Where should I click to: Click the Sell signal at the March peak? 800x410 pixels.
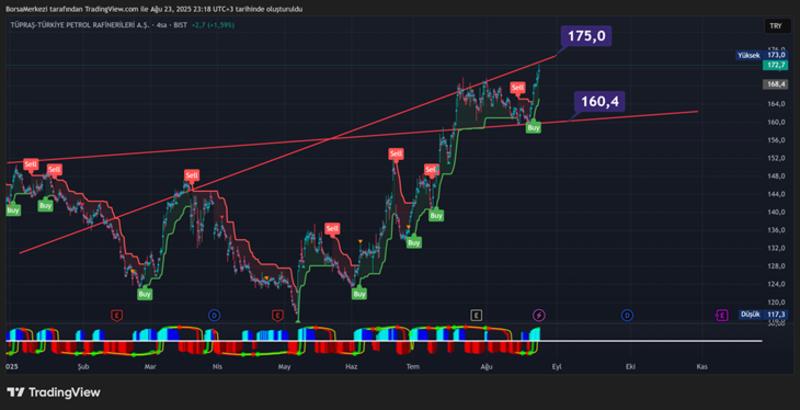click(x=191, y=175)
